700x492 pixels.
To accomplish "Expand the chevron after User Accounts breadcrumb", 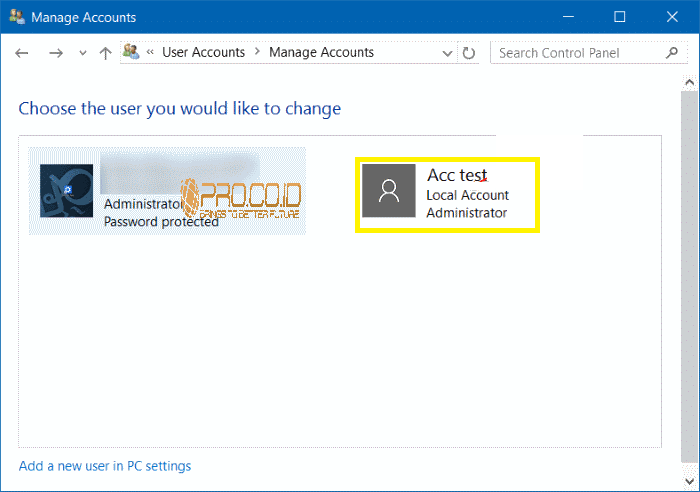I will pos(257,52).
